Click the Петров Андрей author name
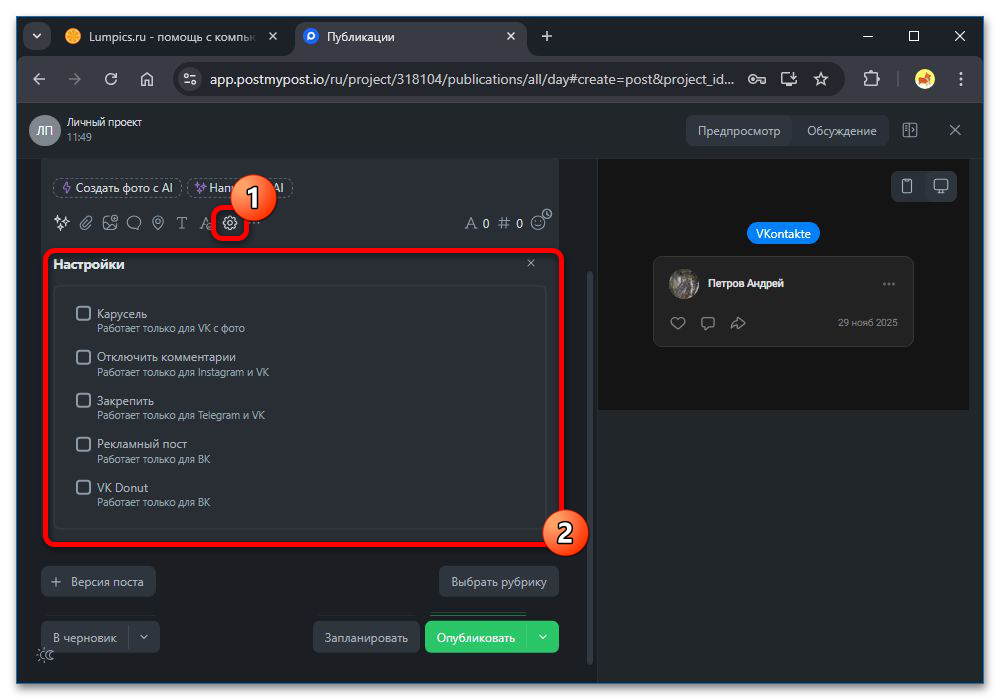This screenshot has width=1000, height=700. [x=746, y=283]
